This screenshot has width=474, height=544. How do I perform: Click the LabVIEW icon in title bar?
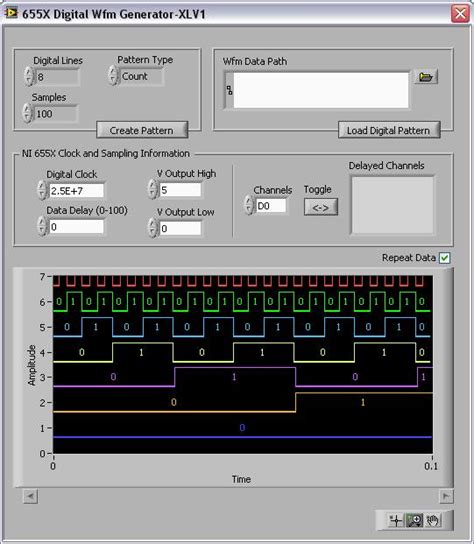tap(10, 13)
